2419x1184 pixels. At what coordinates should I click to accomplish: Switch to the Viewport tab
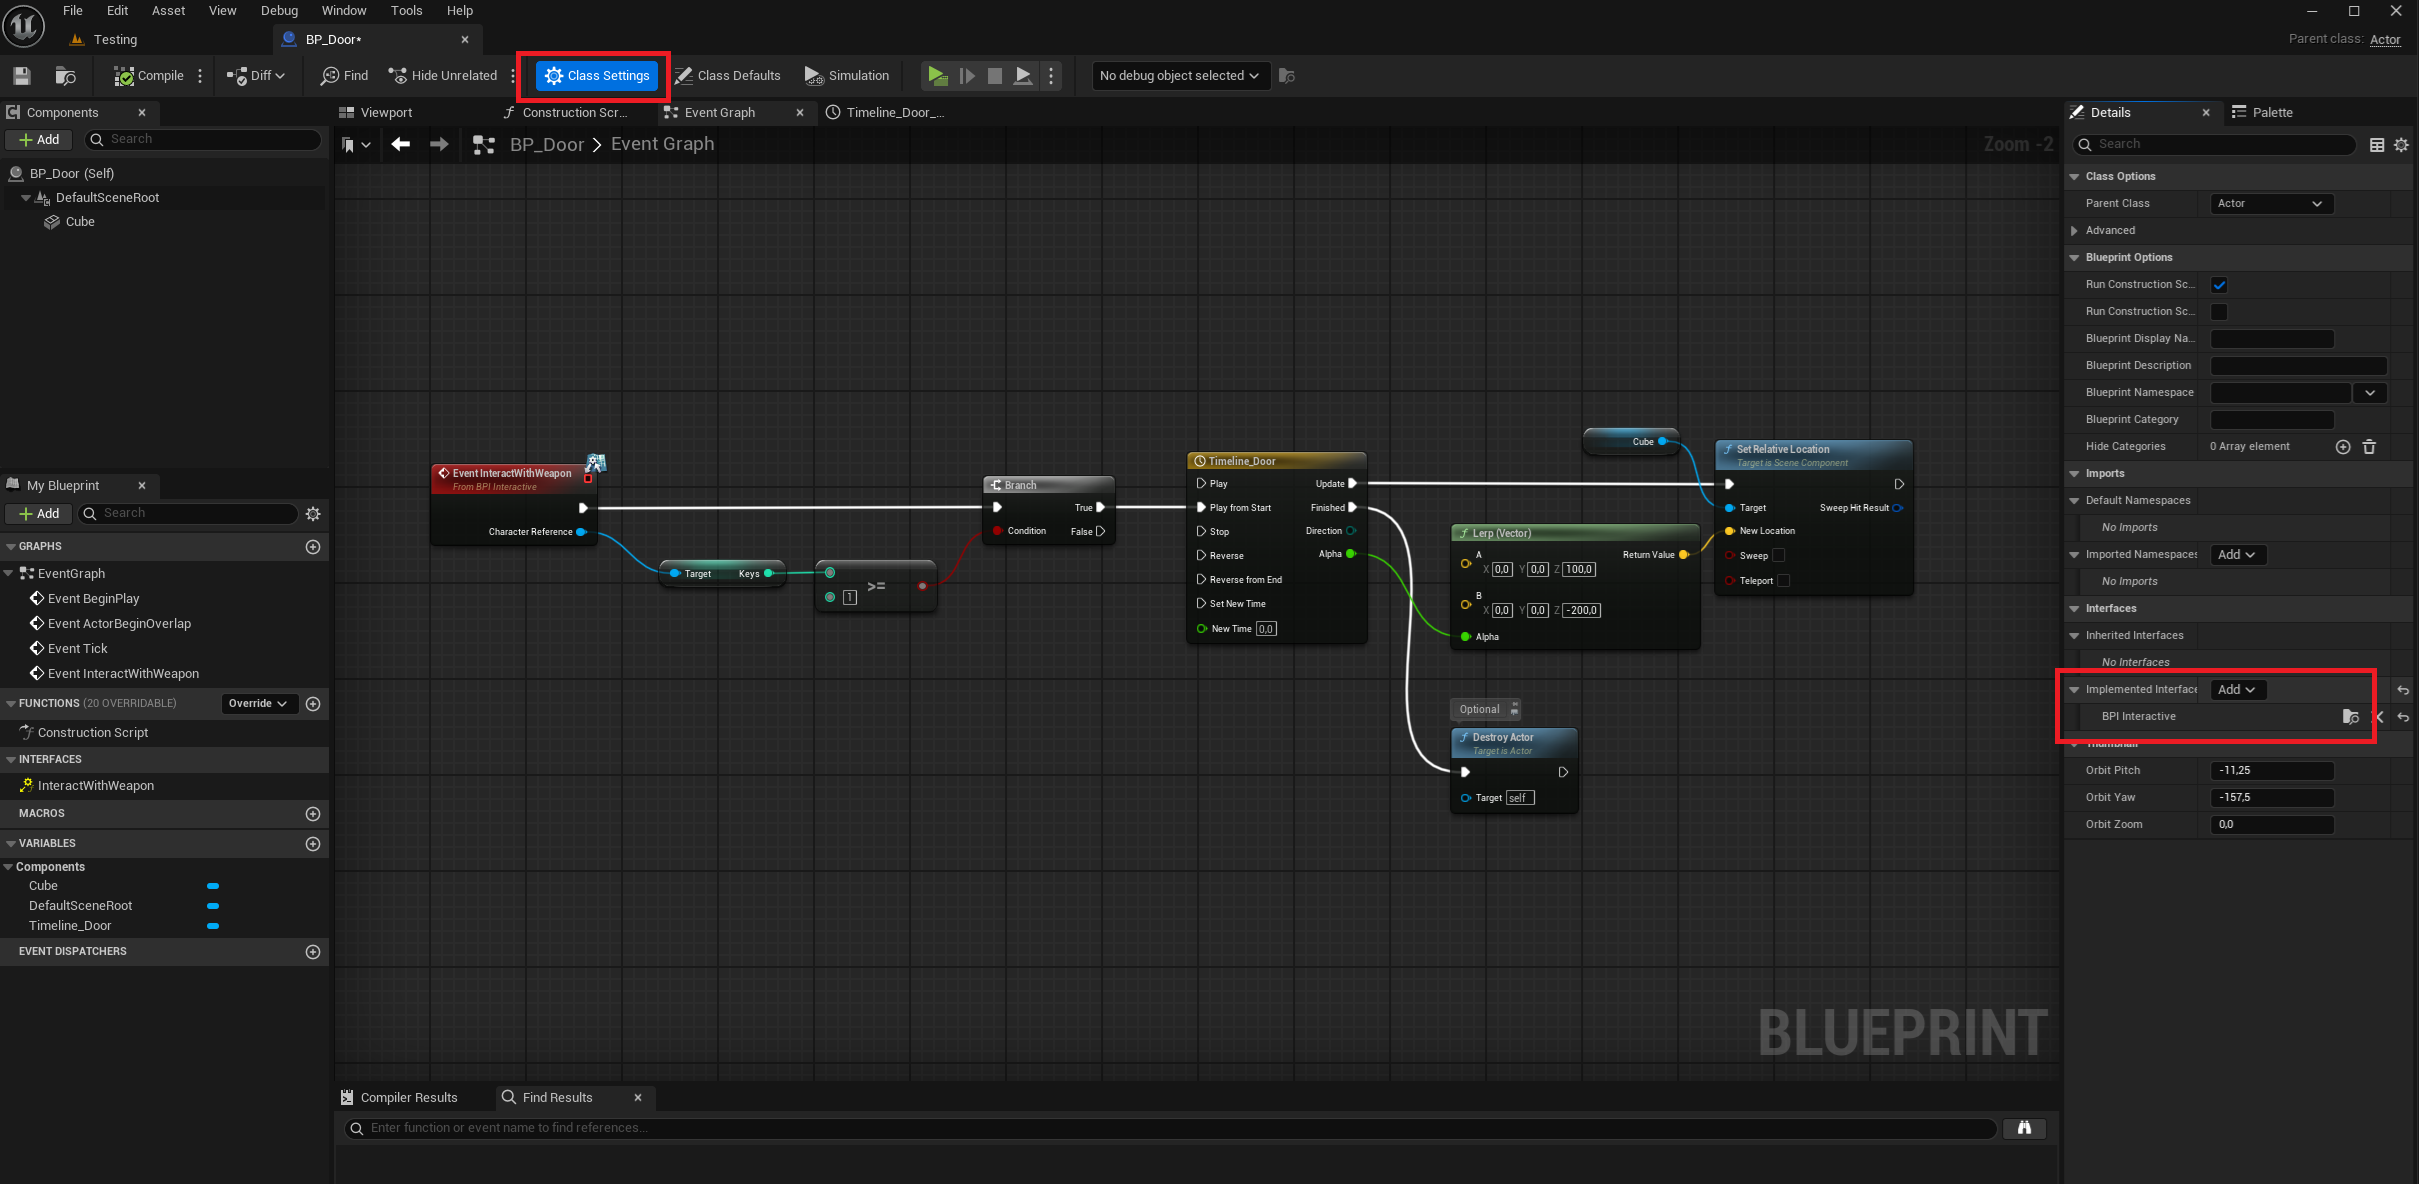coord(385,113)
